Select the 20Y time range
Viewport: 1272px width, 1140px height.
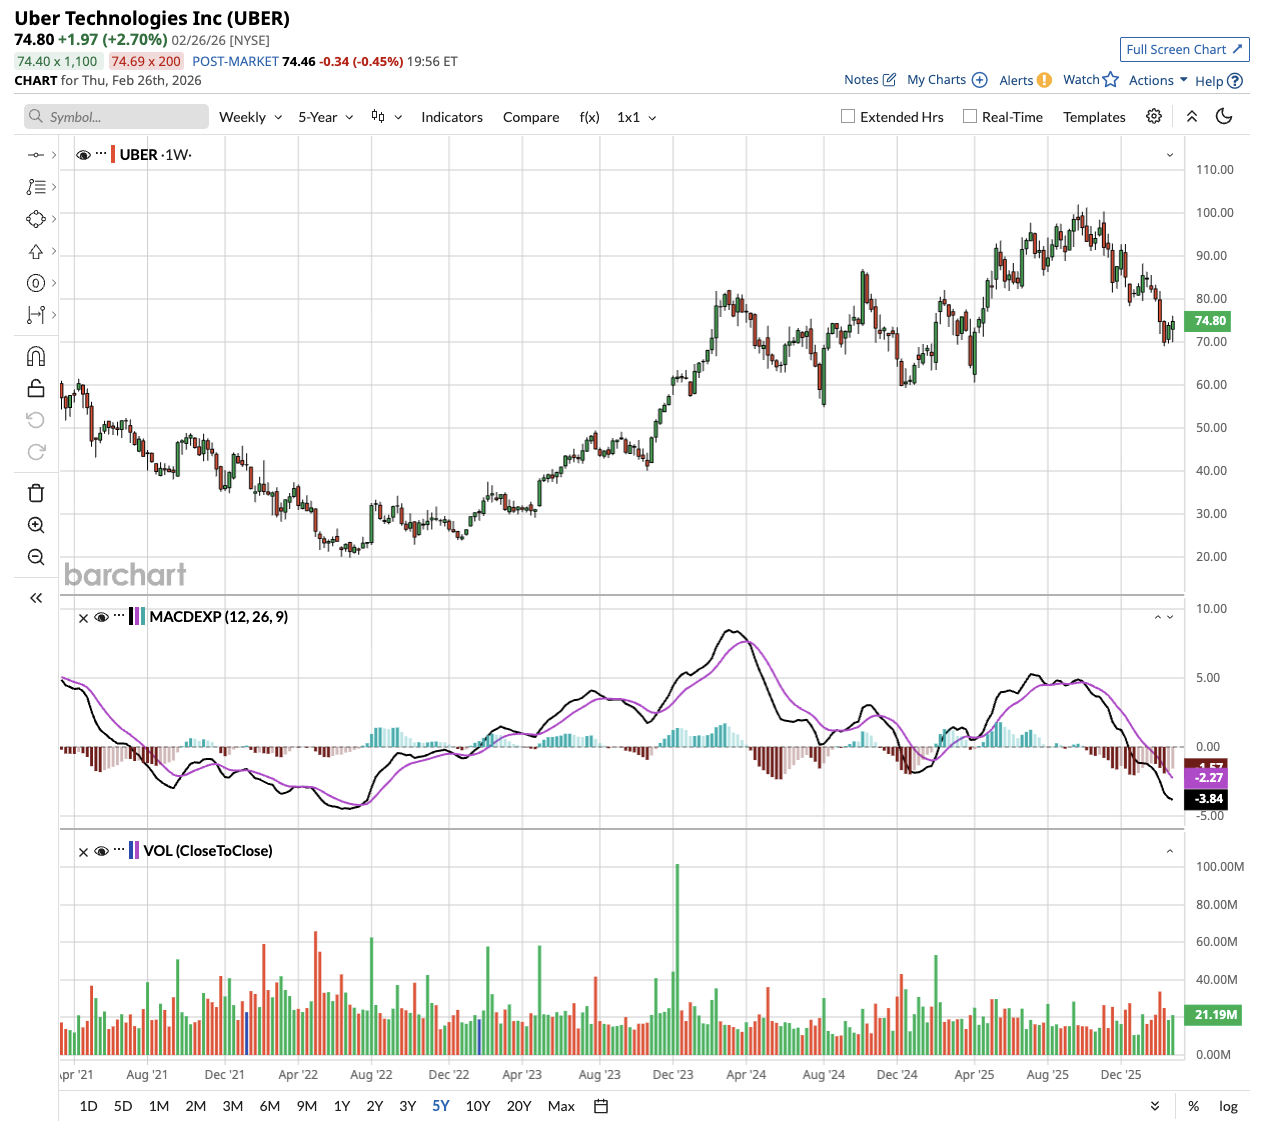pos(519,1106)
